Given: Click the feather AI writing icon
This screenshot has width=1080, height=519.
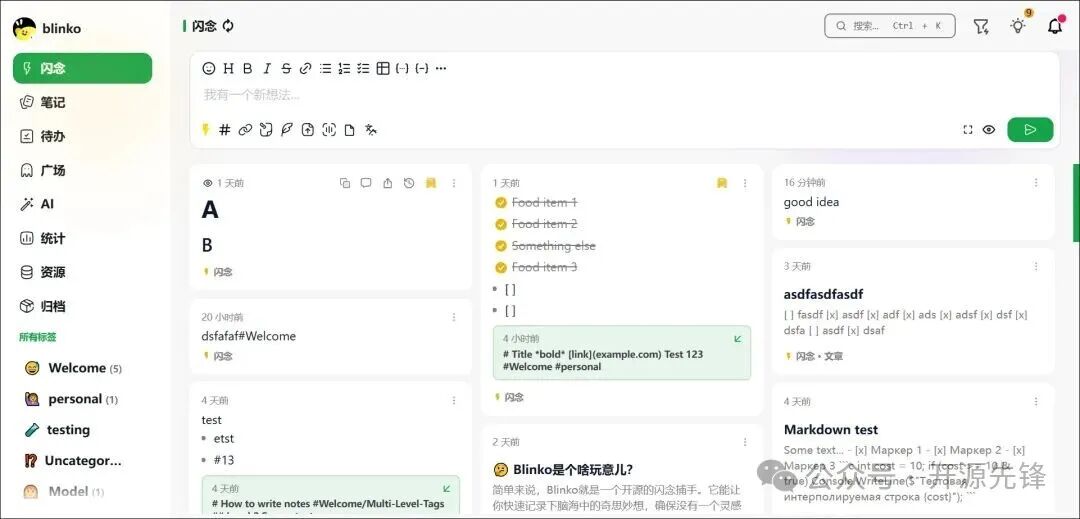Looking at the screenshot, I should 287,129.
